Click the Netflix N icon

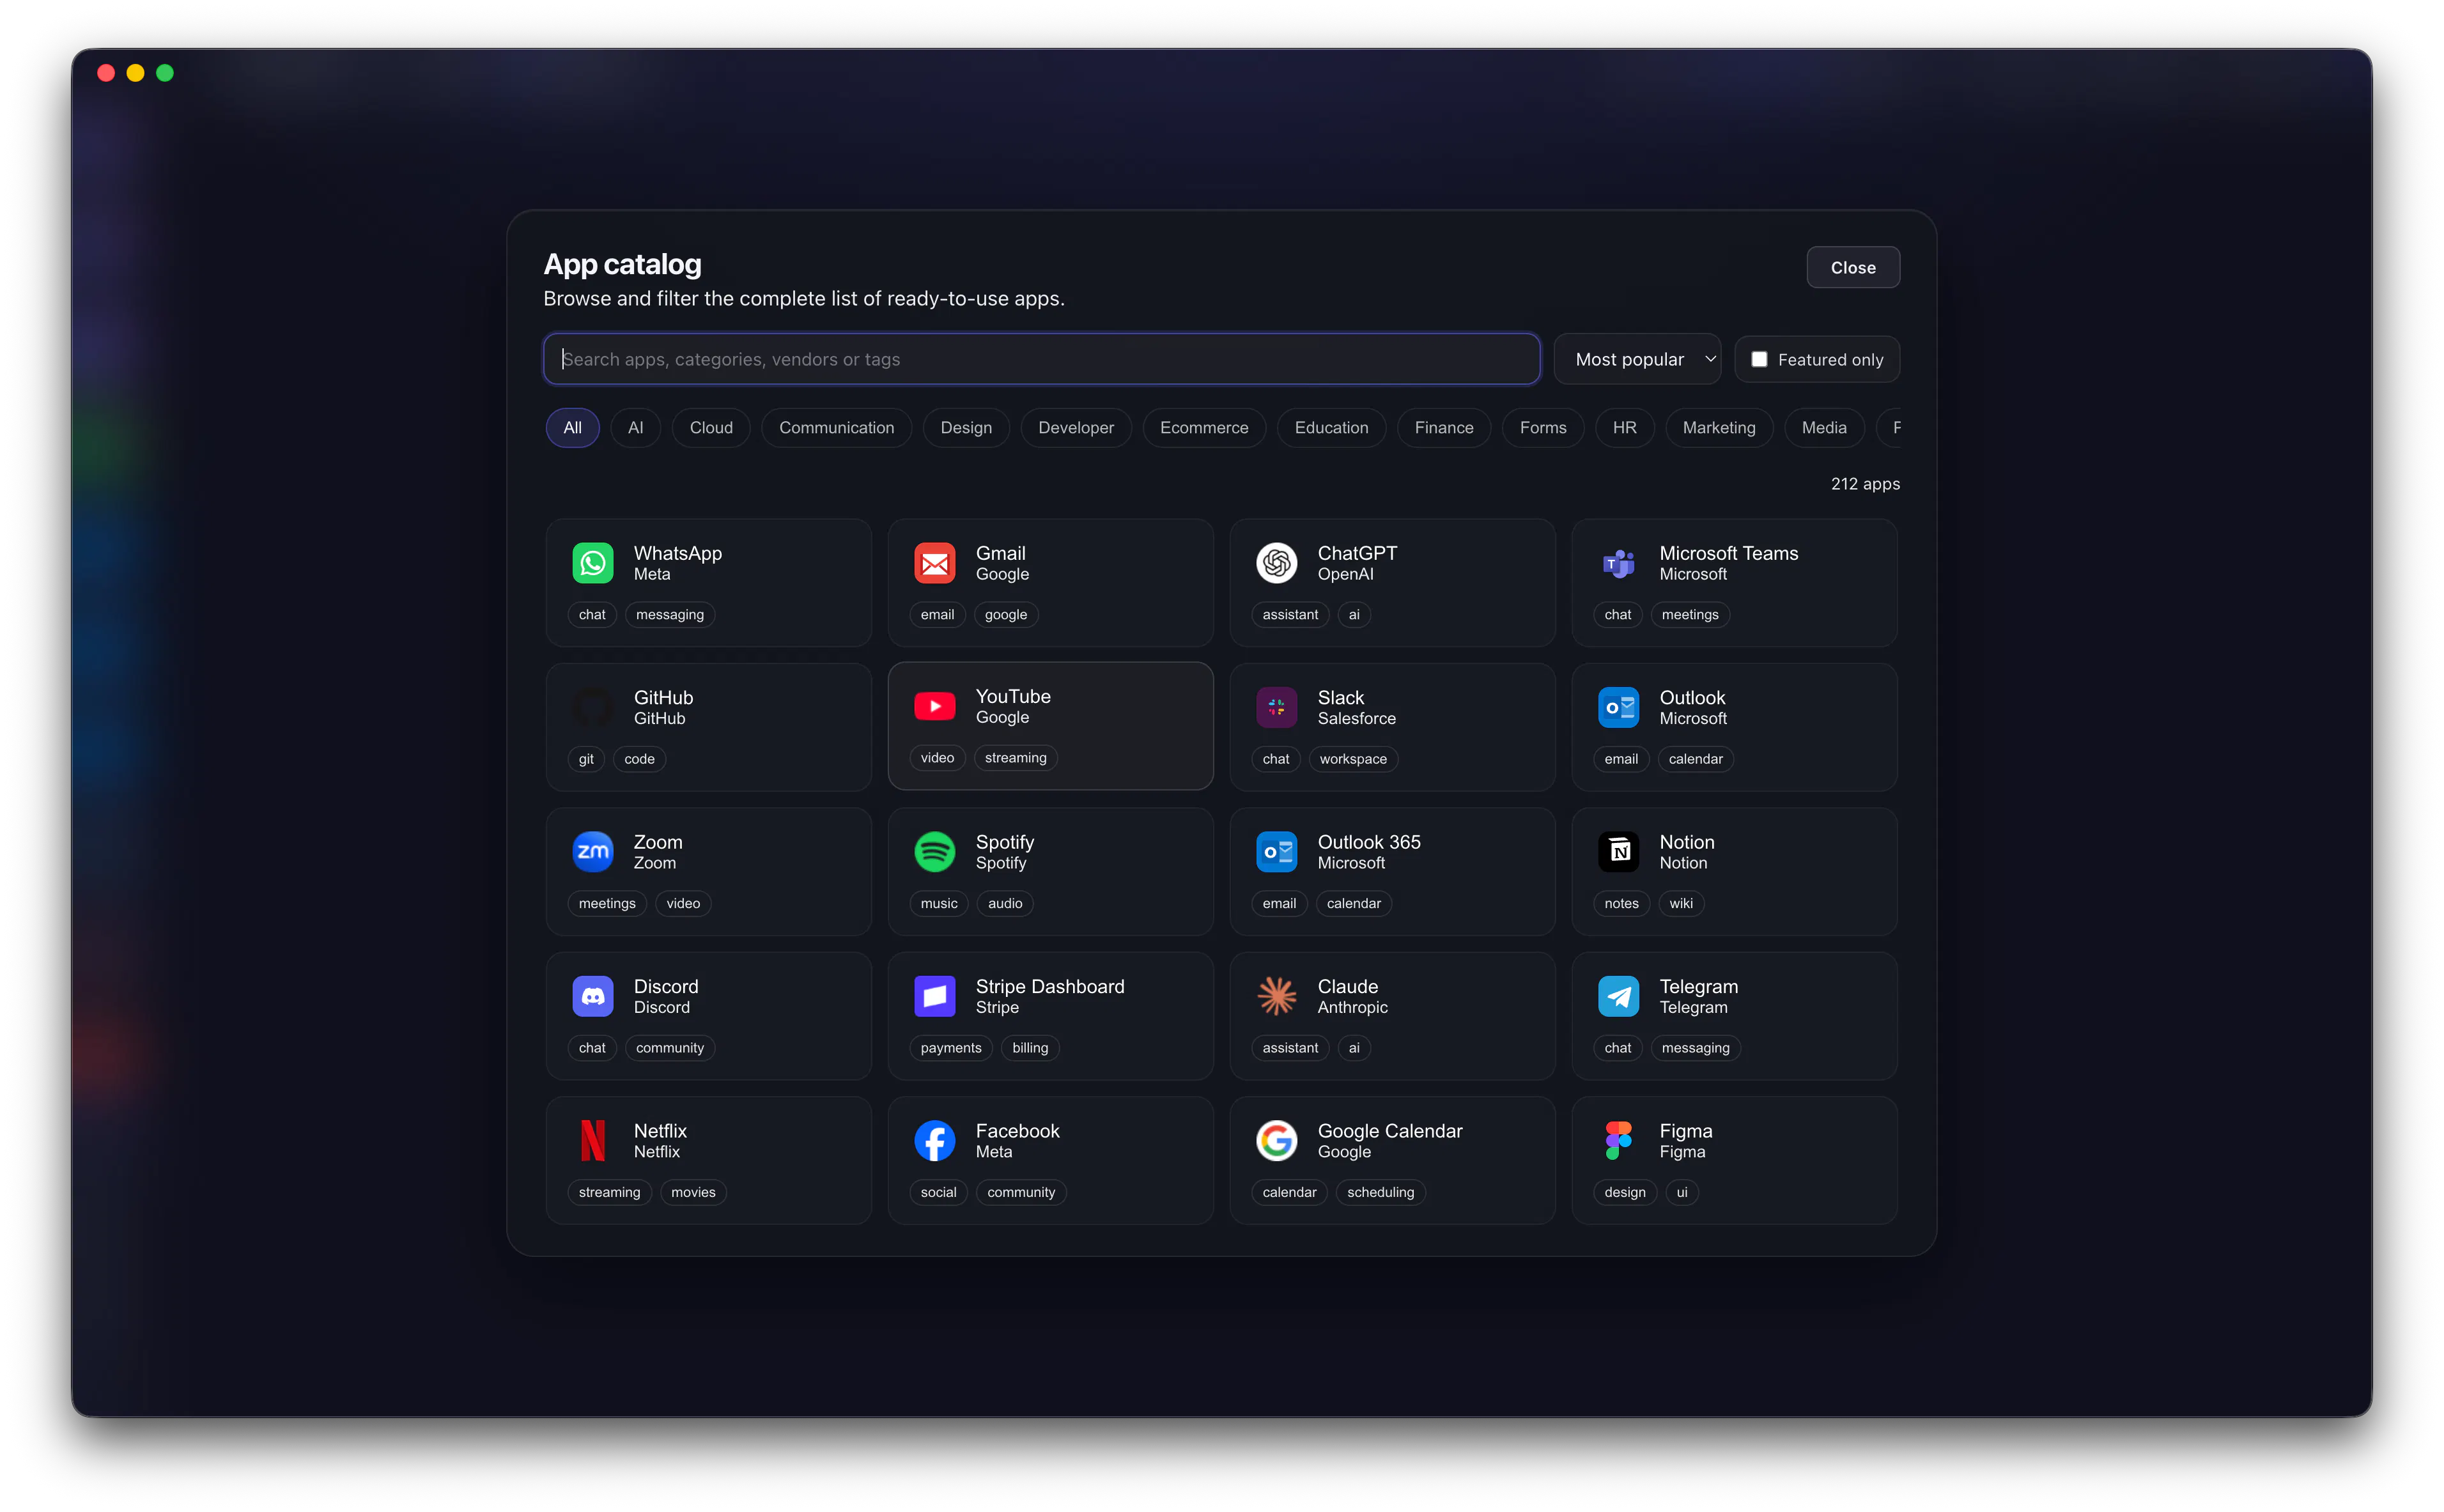point(592,1140)
